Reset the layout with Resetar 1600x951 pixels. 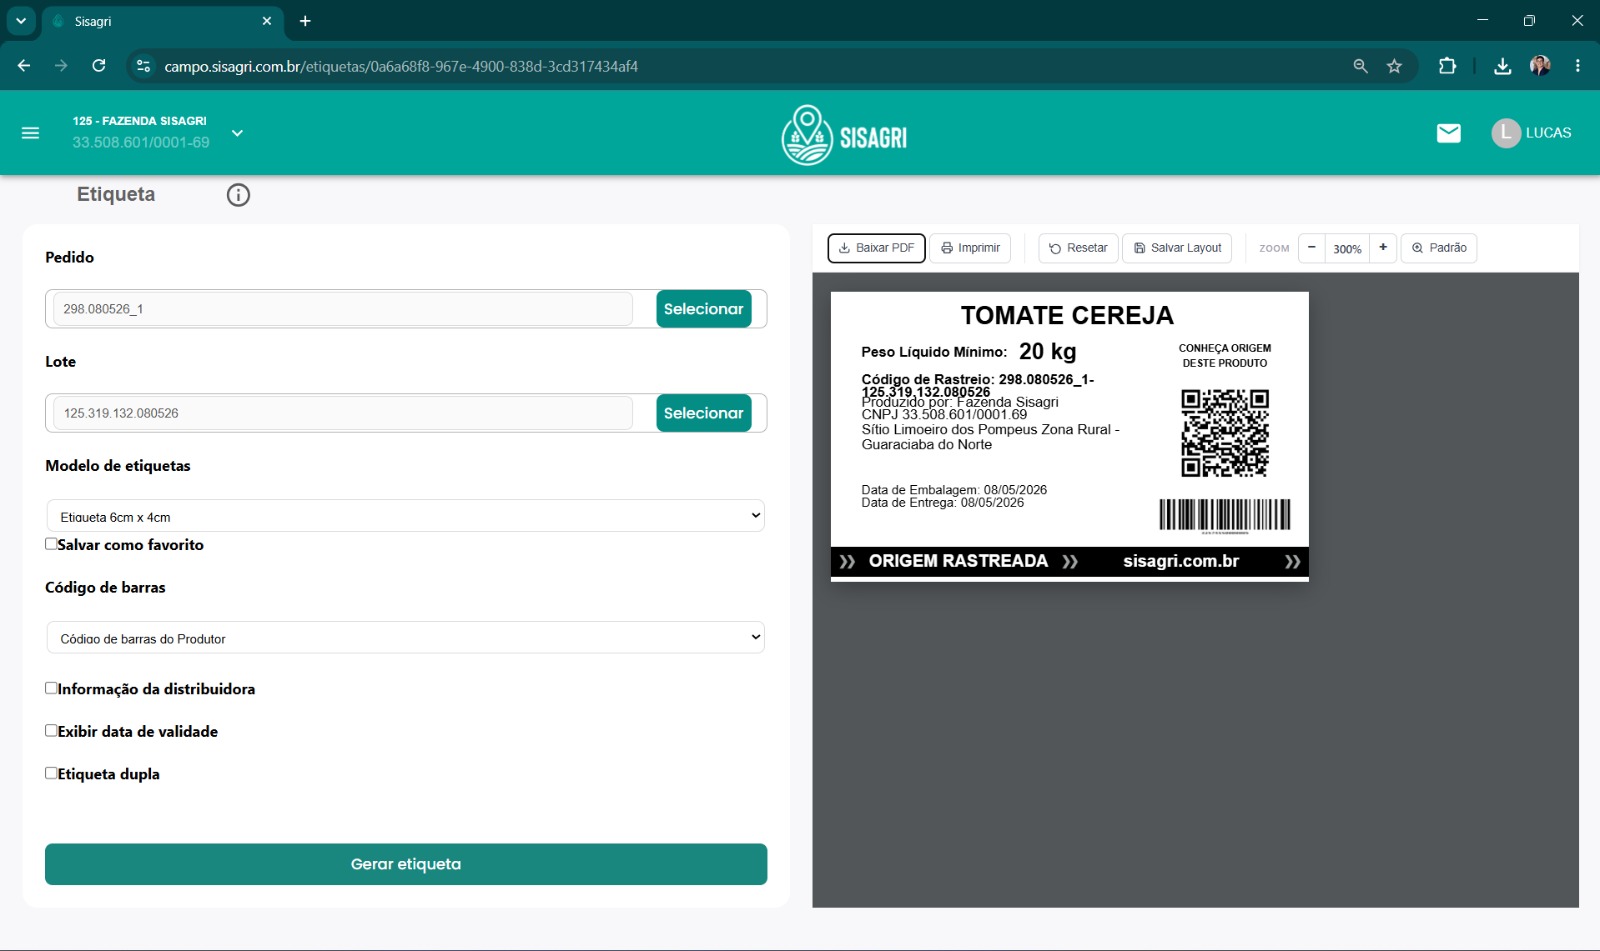(1078, 248)
